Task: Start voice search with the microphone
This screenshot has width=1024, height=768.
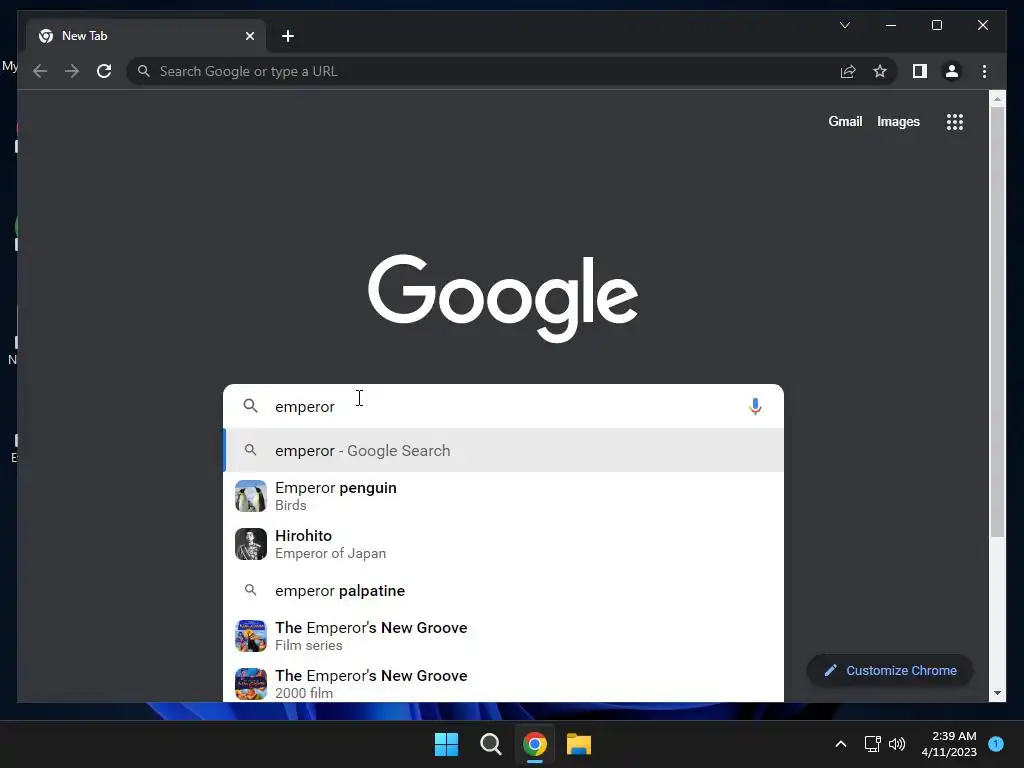Action: point(755,406)
